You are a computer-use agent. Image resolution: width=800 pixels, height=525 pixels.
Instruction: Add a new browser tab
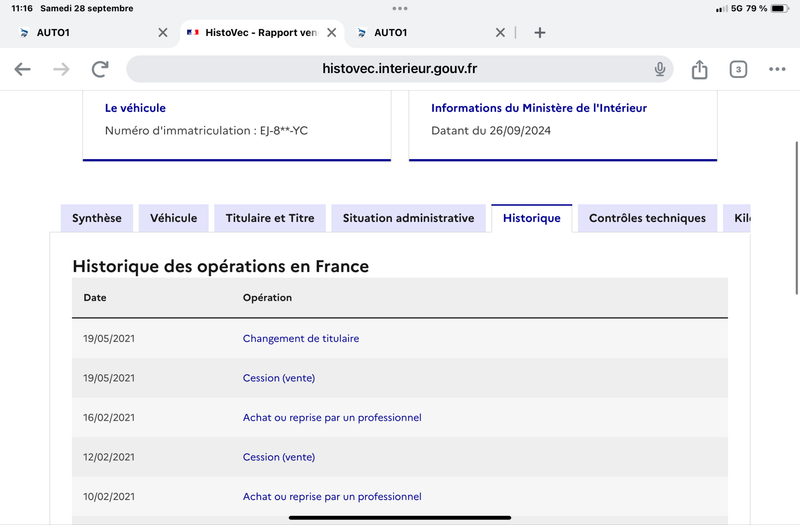click(x=539, y=33)
